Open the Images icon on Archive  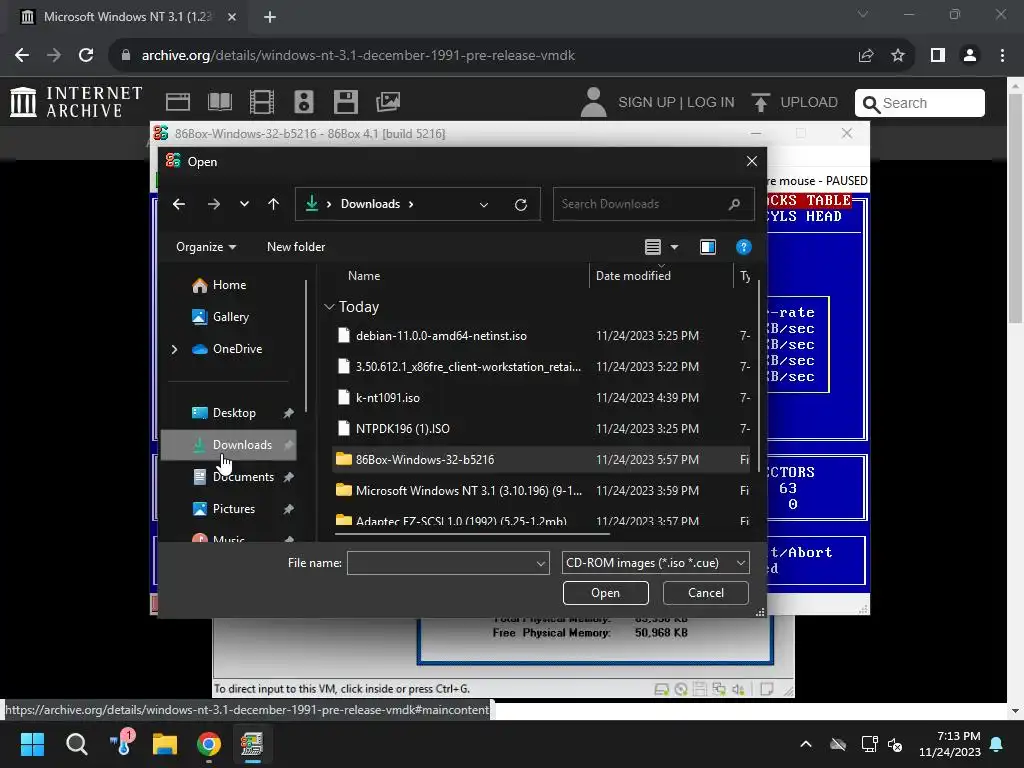tap(388, 102)
